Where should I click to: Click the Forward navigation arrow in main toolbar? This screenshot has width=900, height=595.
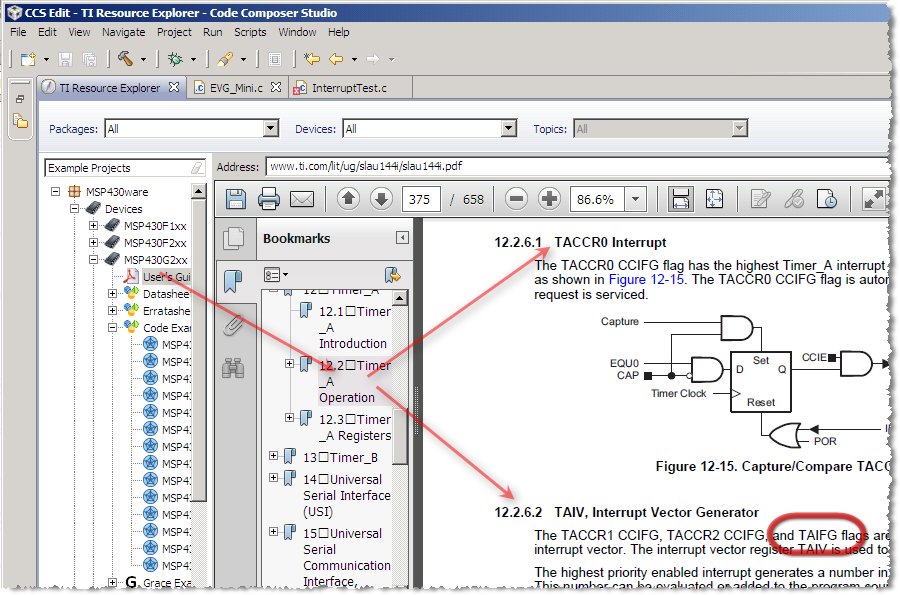[x=373, y=59]
